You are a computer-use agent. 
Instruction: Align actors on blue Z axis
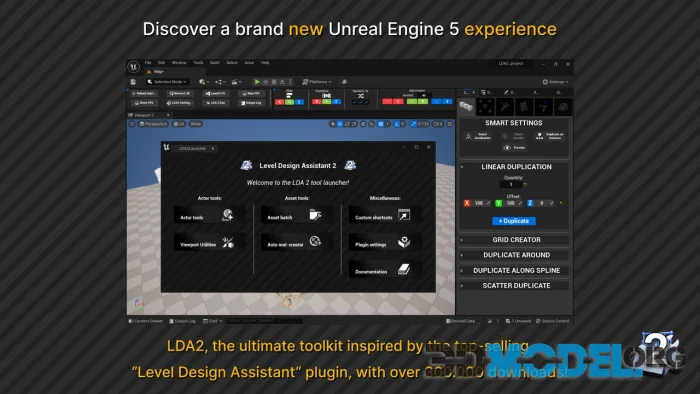[x=299, y=102]
